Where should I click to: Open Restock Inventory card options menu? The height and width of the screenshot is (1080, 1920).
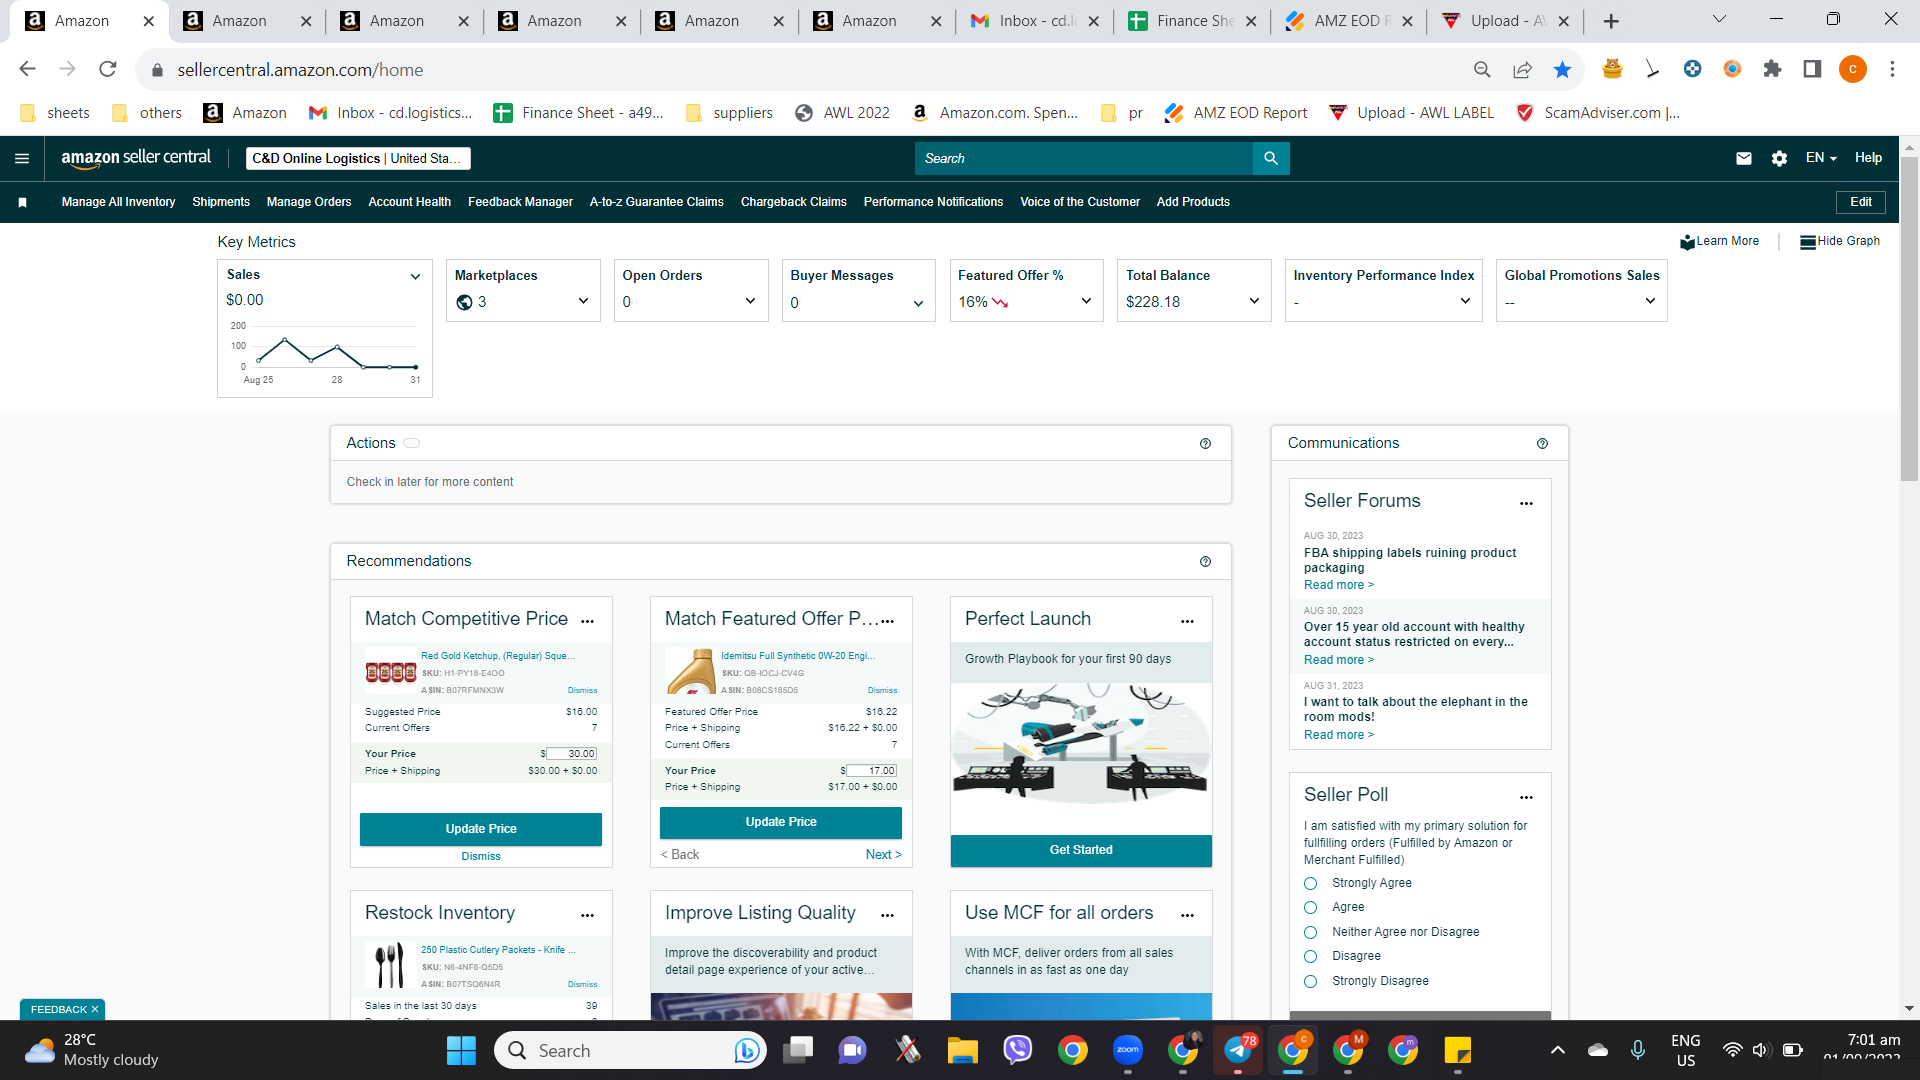click(588, 915)
